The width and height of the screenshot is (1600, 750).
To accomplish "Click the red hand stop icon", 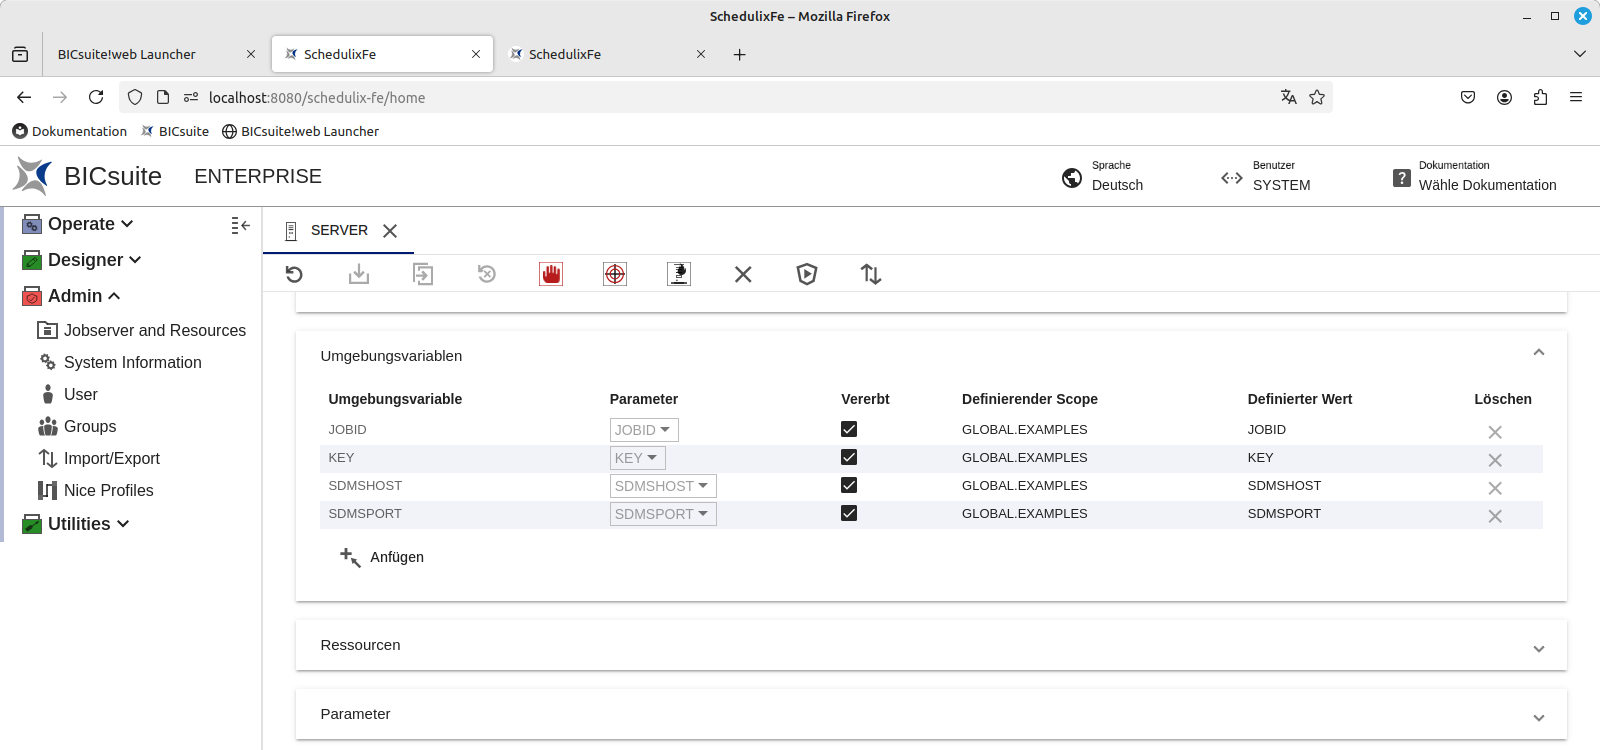I will coord(551,274).
